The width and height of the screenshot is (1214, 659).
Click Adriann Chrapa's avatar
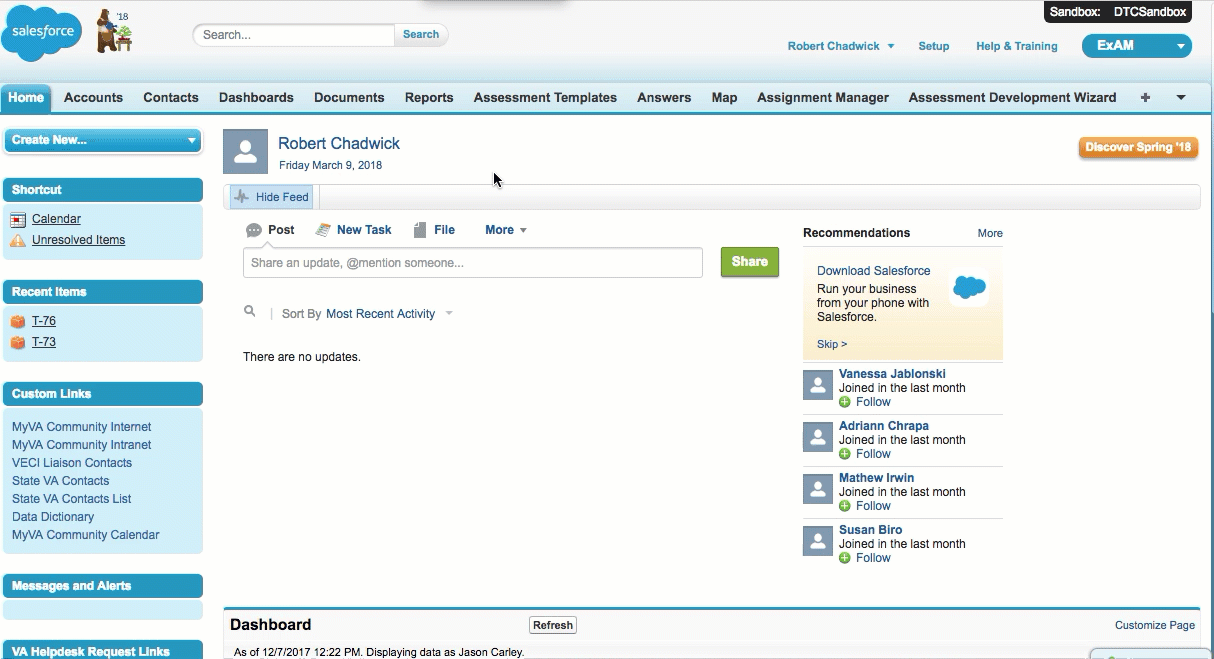[818, 436]
